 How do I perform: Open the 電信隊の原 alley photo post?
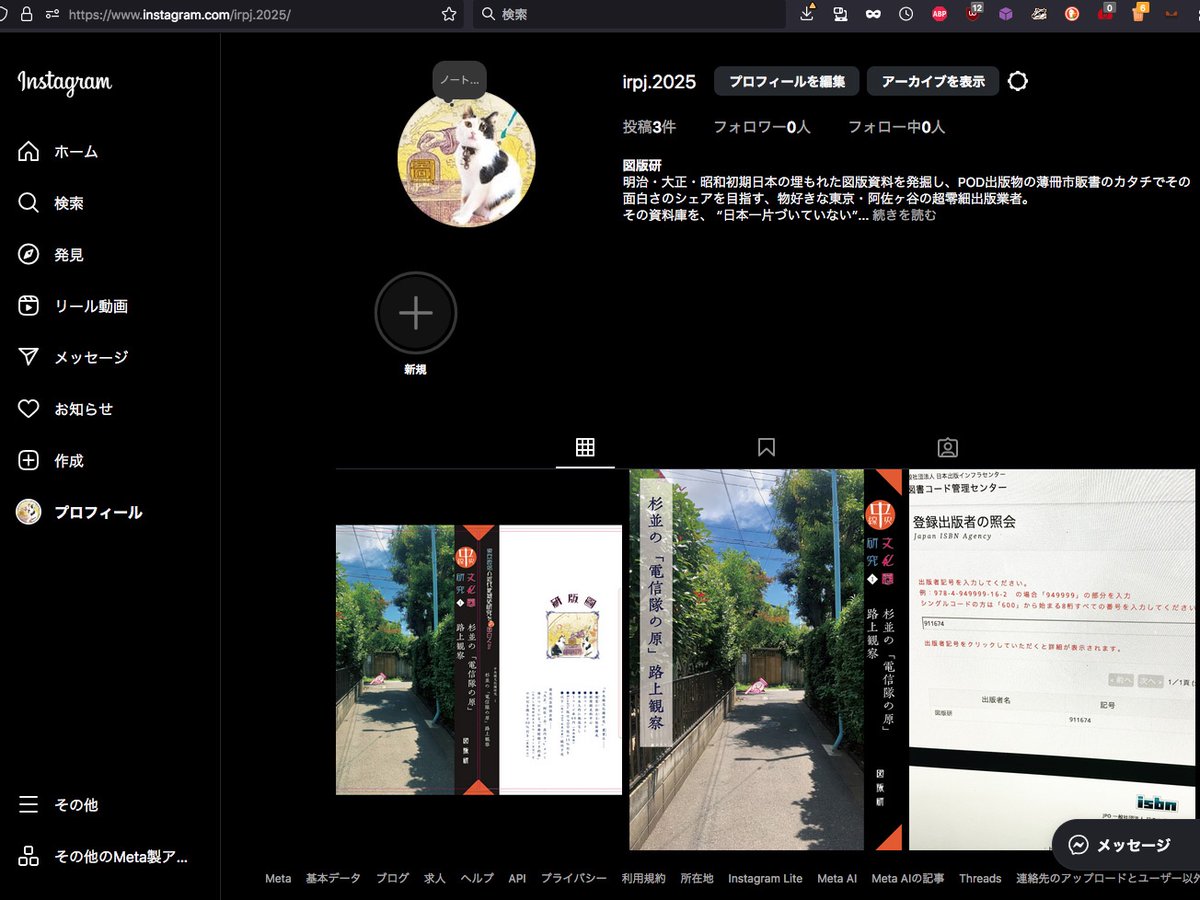point(766,660)
